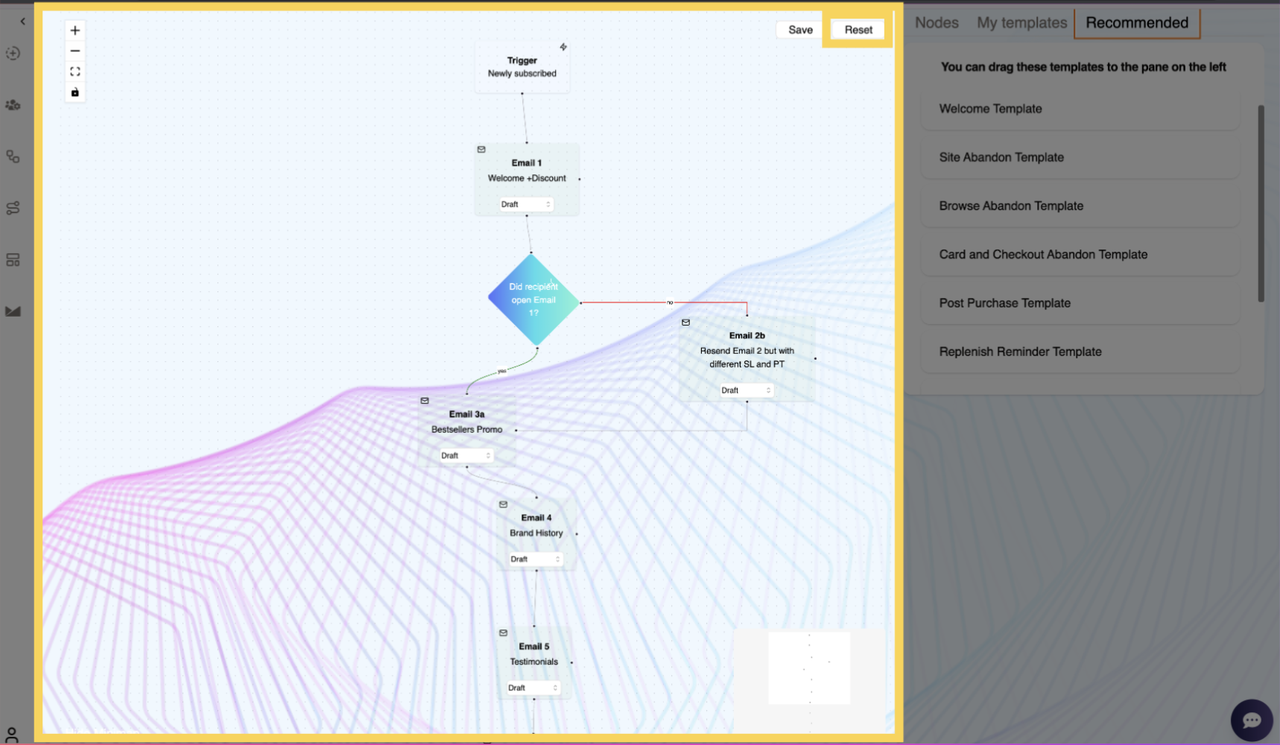The image size is (1280, 745).
Task: Open the chat support bubble
Action: (1251, 720)
